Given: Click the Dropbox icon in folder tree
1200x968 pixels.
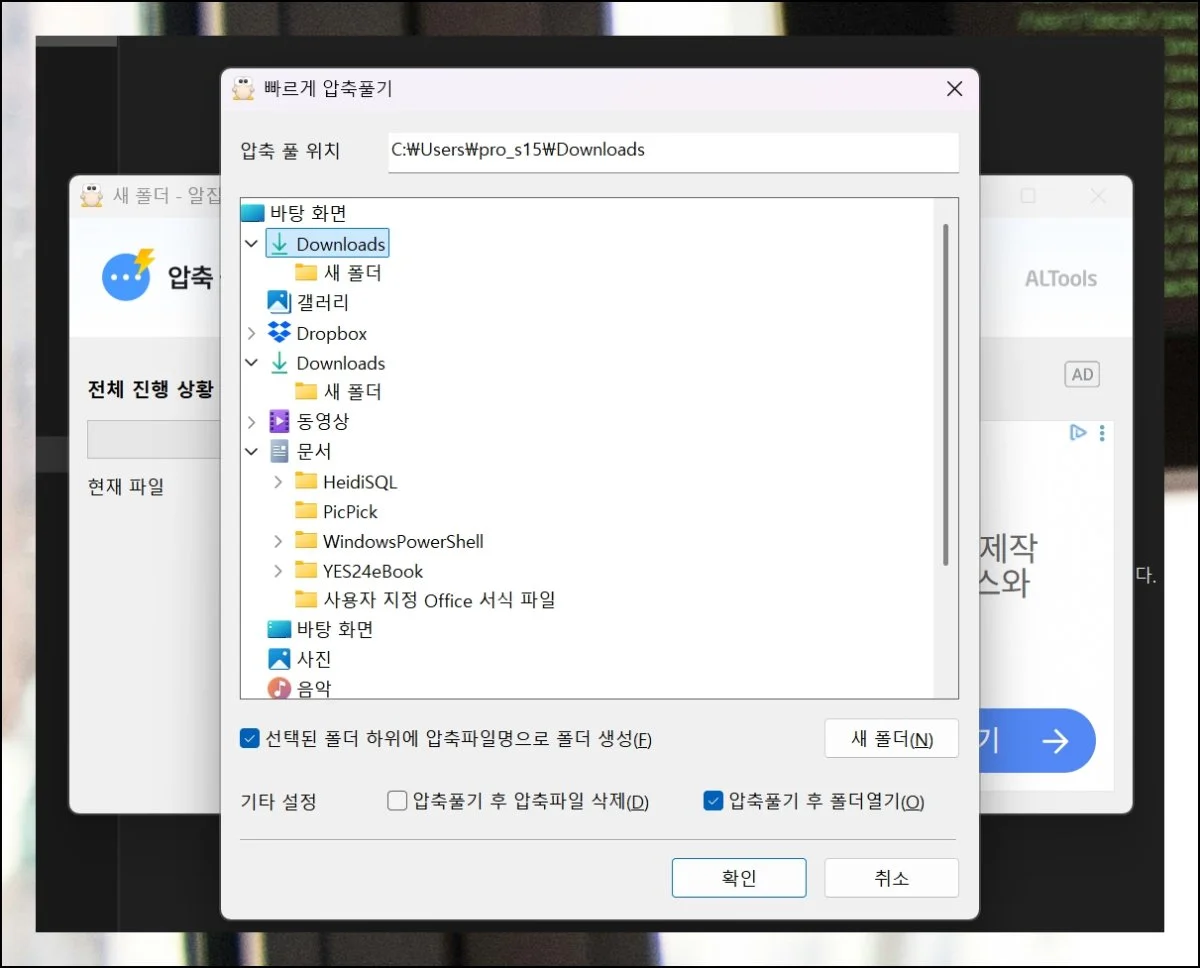Looking at the screenshot, I should (279, 333).
